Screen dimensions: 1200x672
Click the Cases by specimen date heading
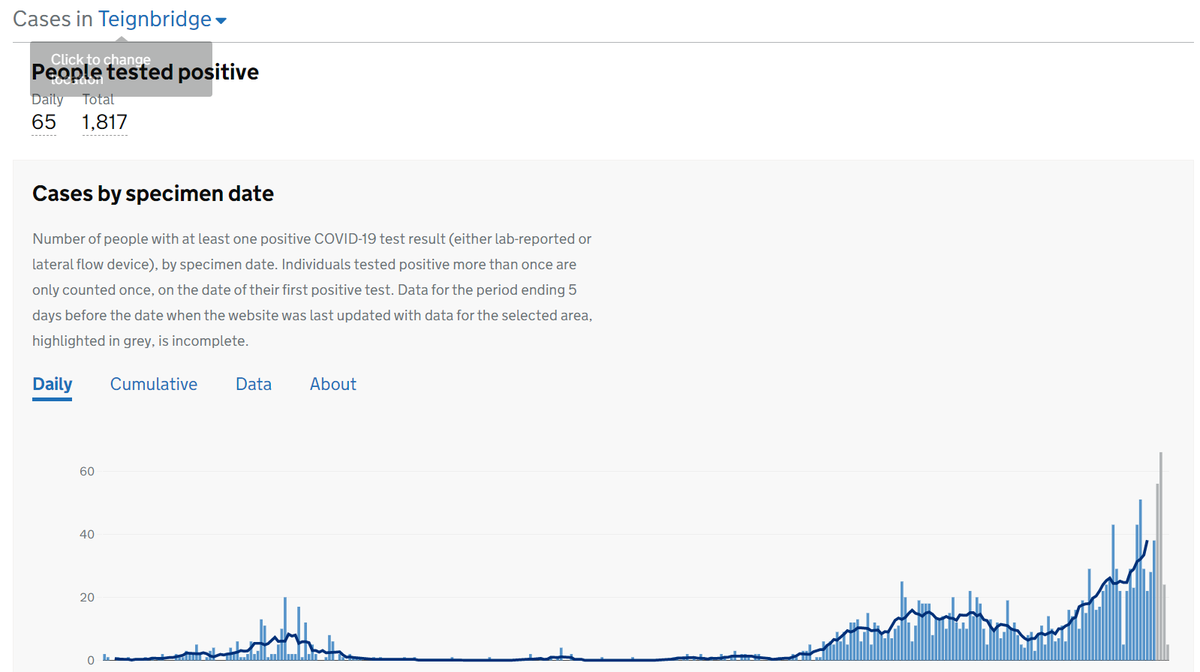tap(153, 194)
